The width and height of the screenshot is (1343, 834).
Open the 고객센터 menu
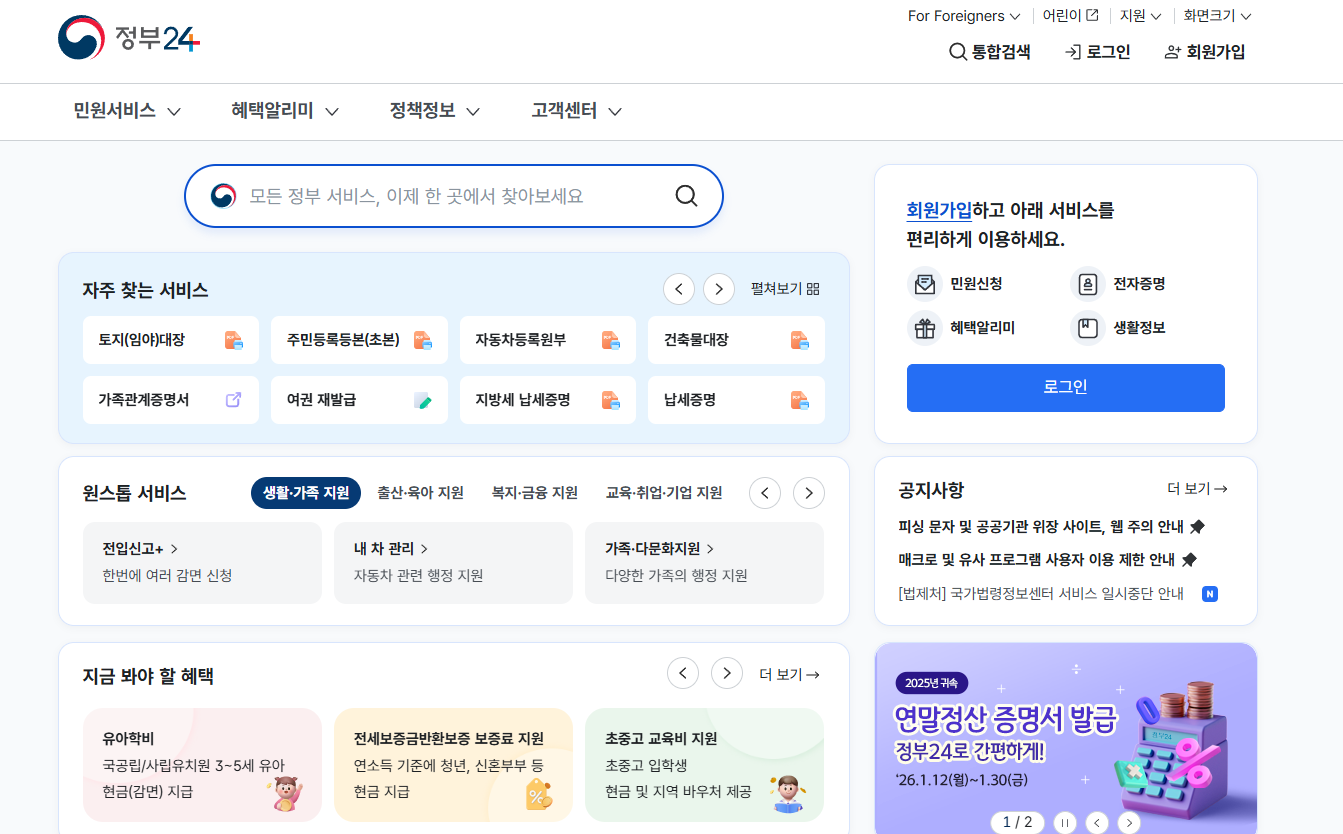[x=565, y=111]
